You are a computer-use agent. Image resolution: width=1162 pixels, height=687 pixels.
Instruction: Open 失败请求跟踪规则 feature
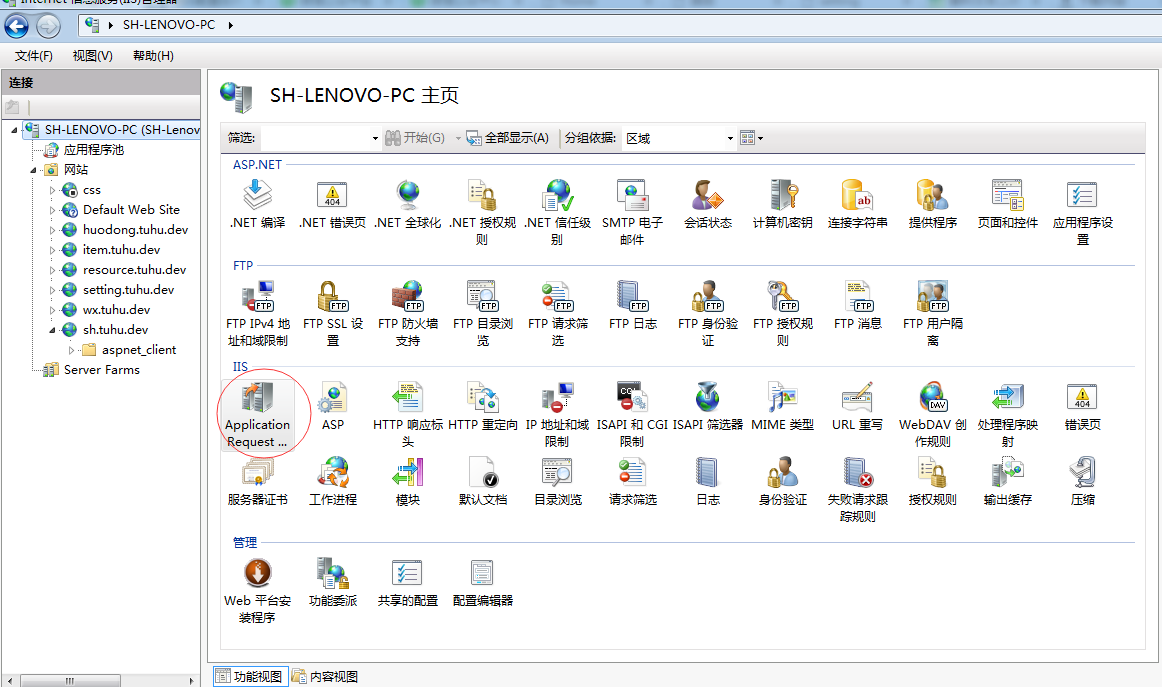tap(857, 490)
